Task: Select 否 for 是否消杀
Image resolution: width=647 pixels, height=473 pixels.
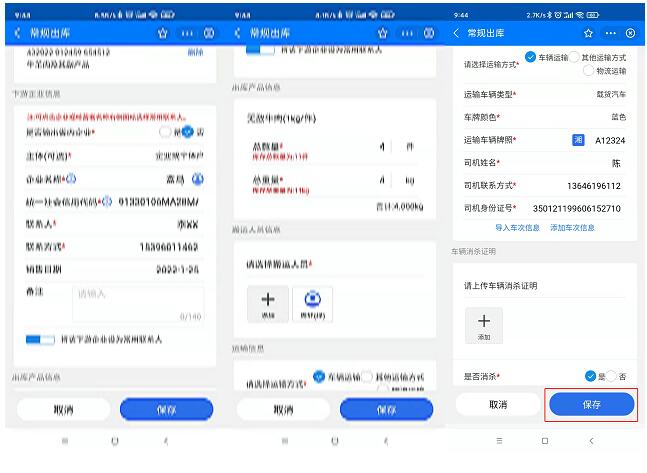Action: click(612, 376)
